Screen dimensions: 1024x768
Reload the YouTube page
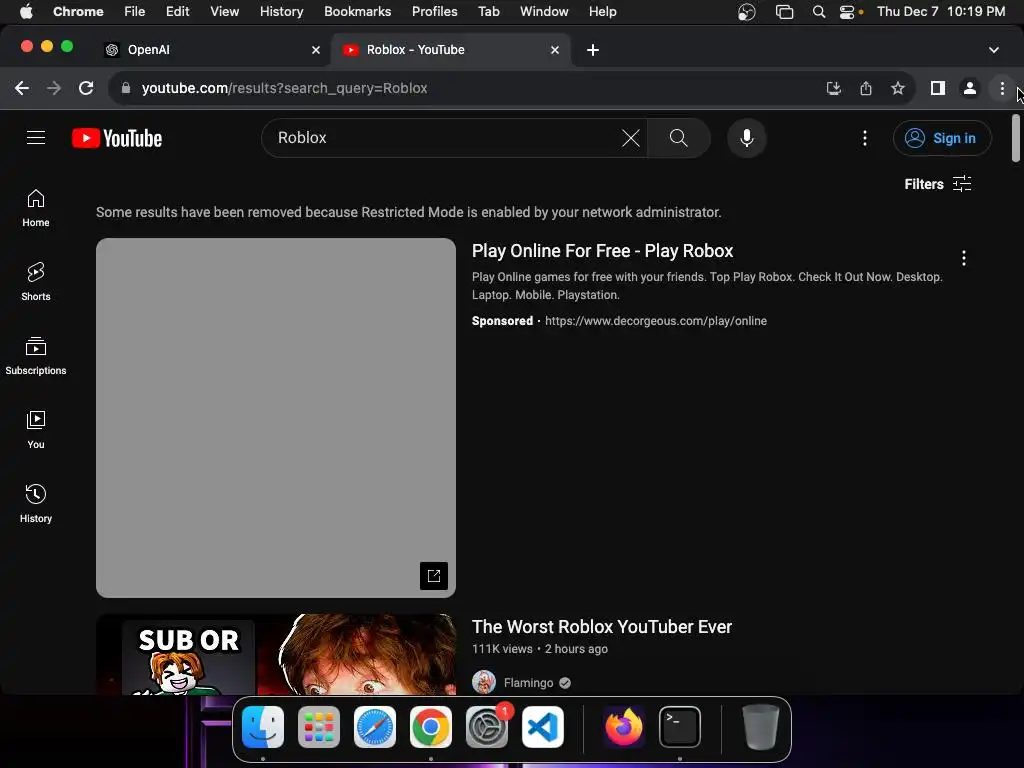[x=86, y=88]
